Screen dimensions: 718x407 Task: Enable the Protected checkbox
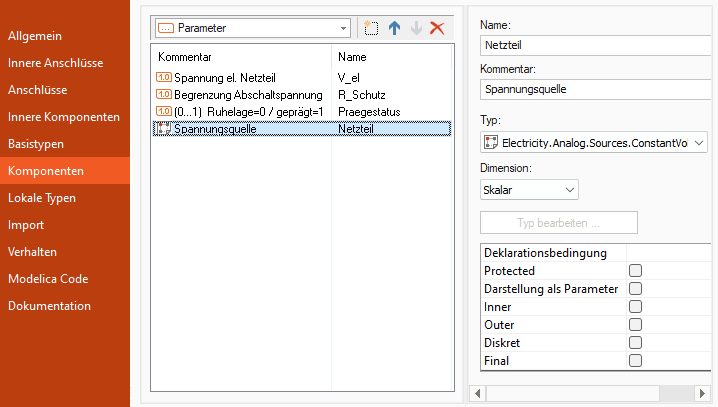[635, 271]
